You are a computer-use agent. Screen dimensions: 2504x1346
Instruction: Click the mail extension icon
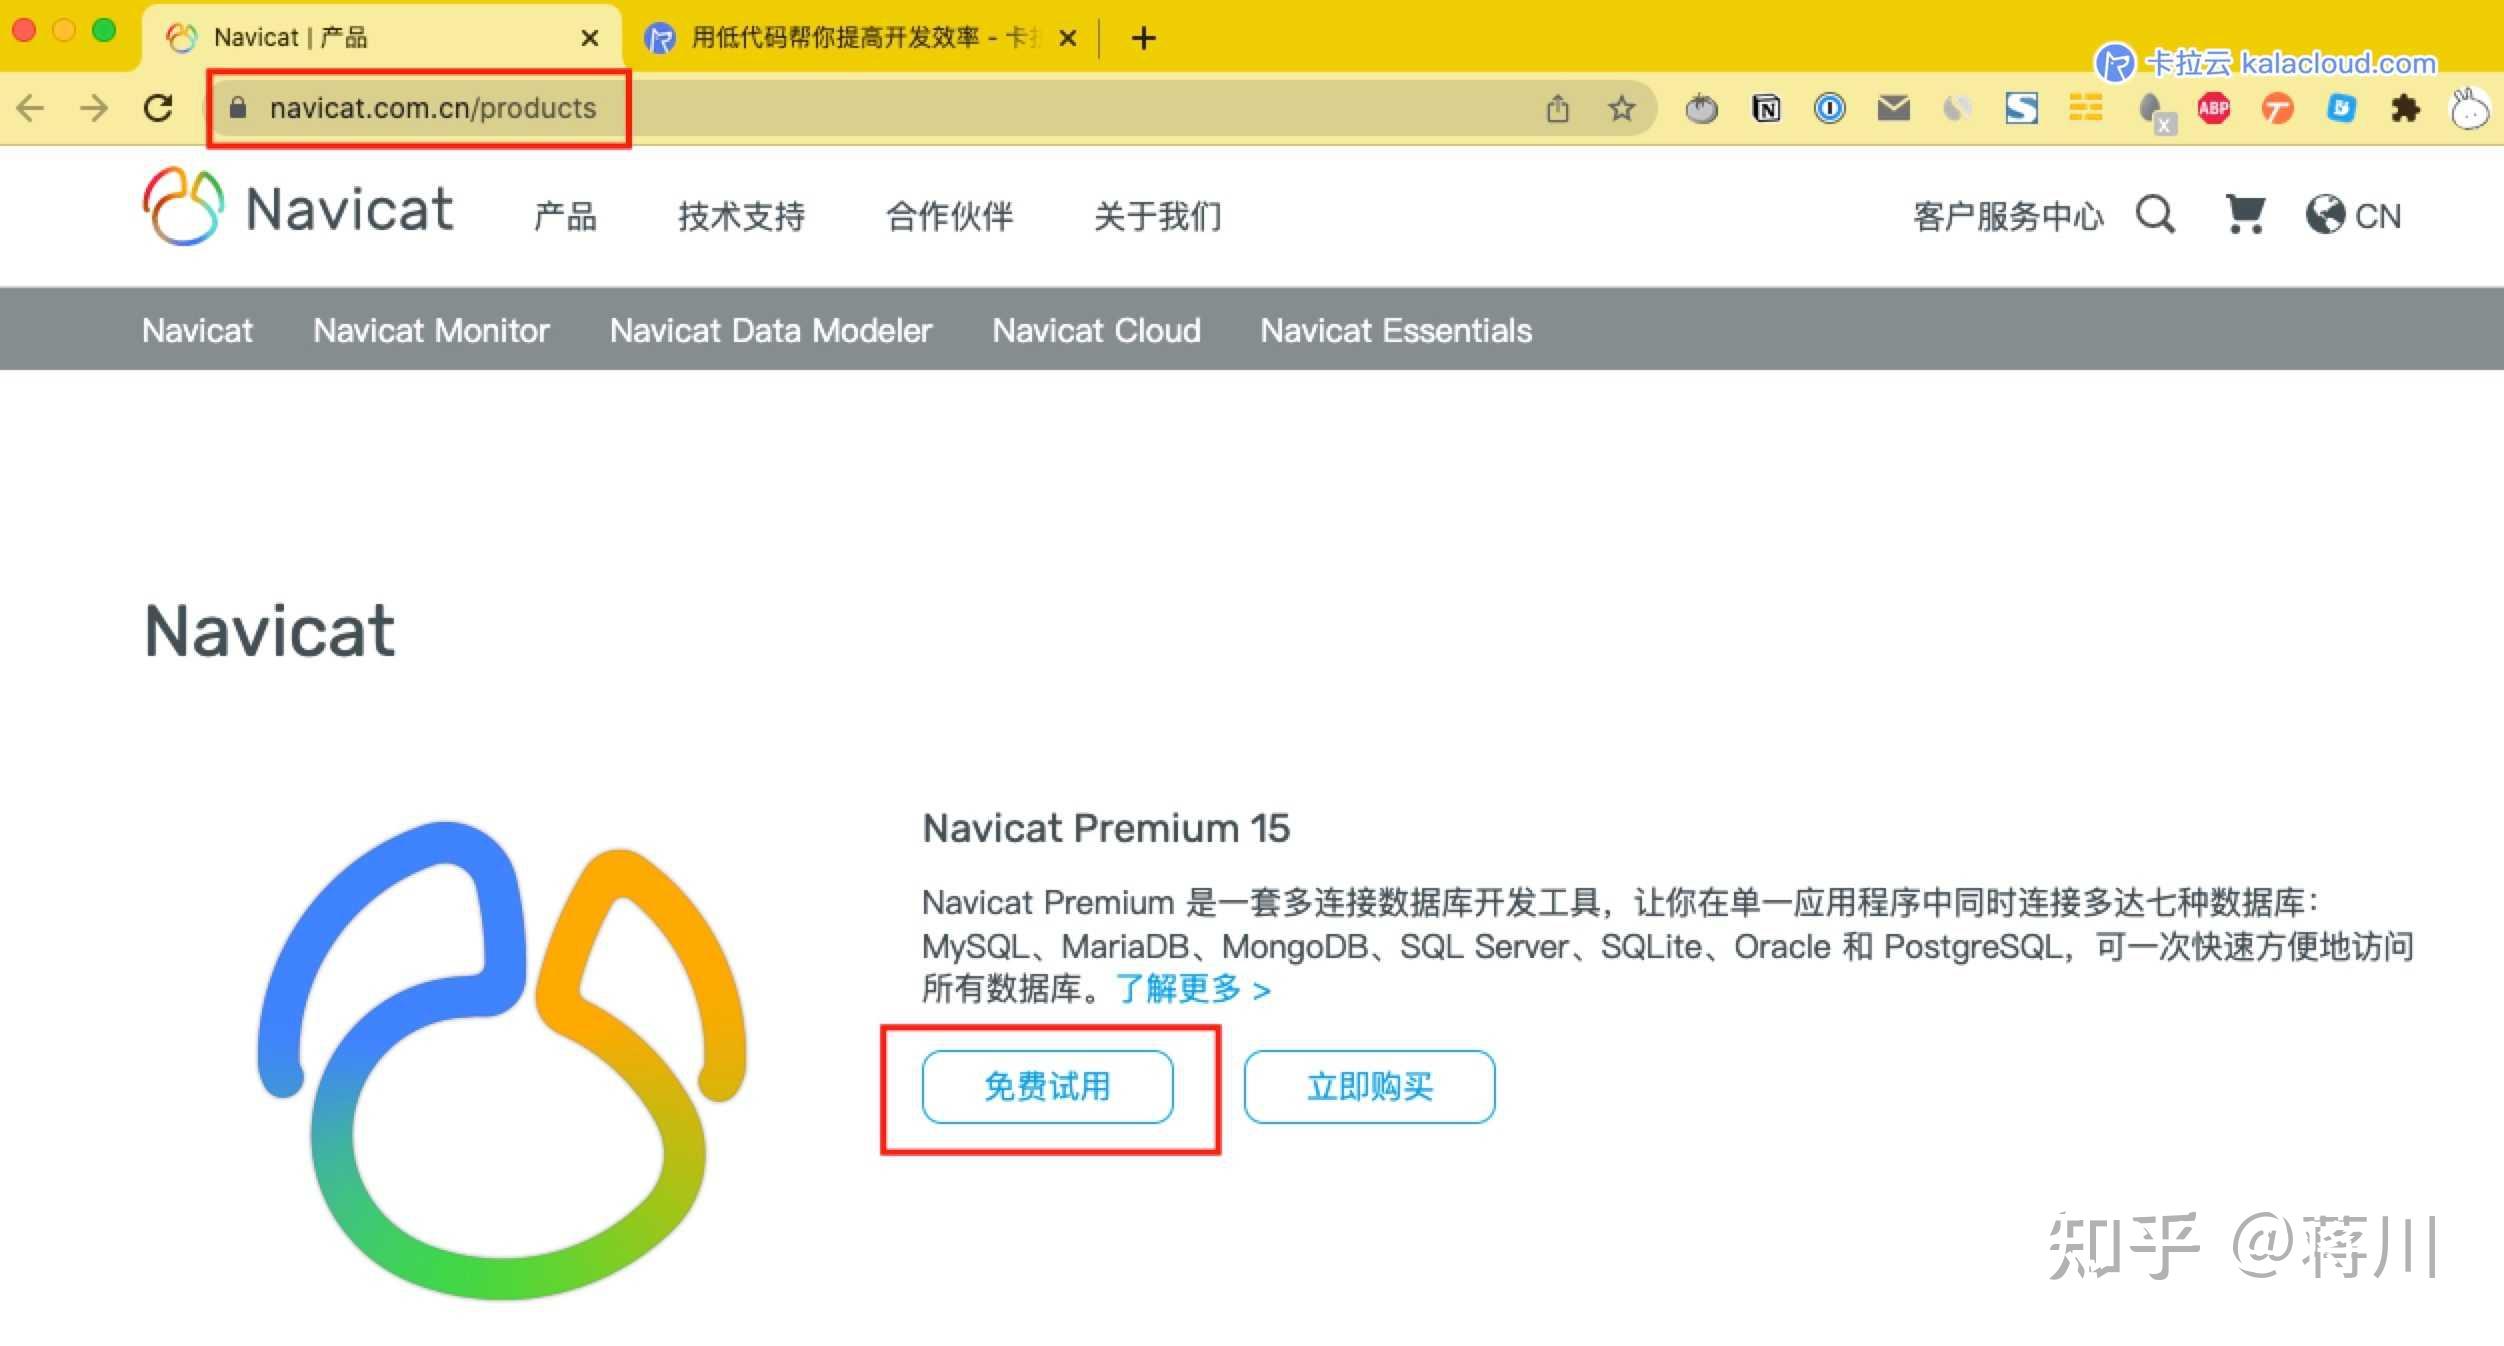1893,108
